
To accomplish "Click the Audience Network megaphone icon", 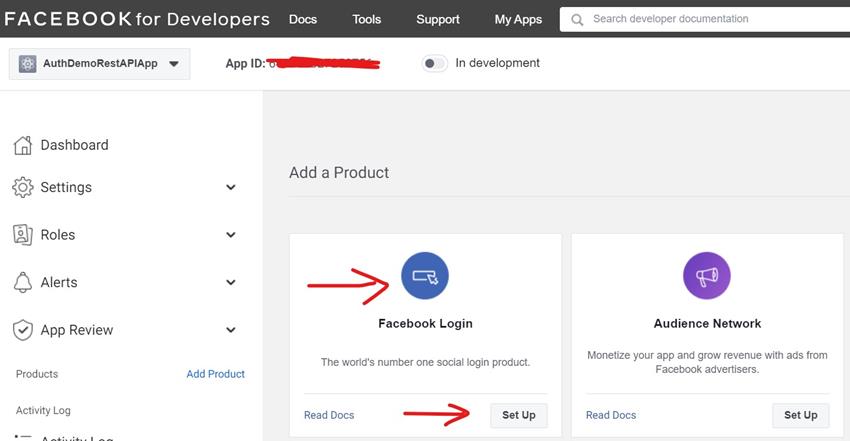I will click(707, 276).
